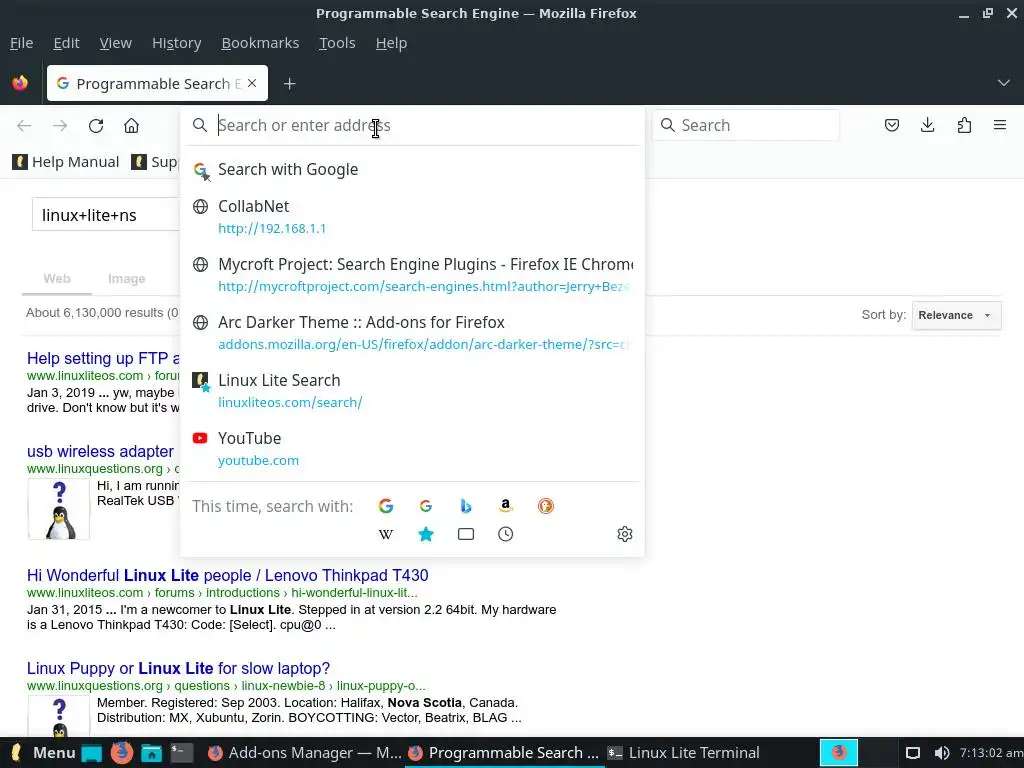Viewport: 1024px width, 768px height.
Task: Open usb wireless adapter result
Action: tap(101, 451)
